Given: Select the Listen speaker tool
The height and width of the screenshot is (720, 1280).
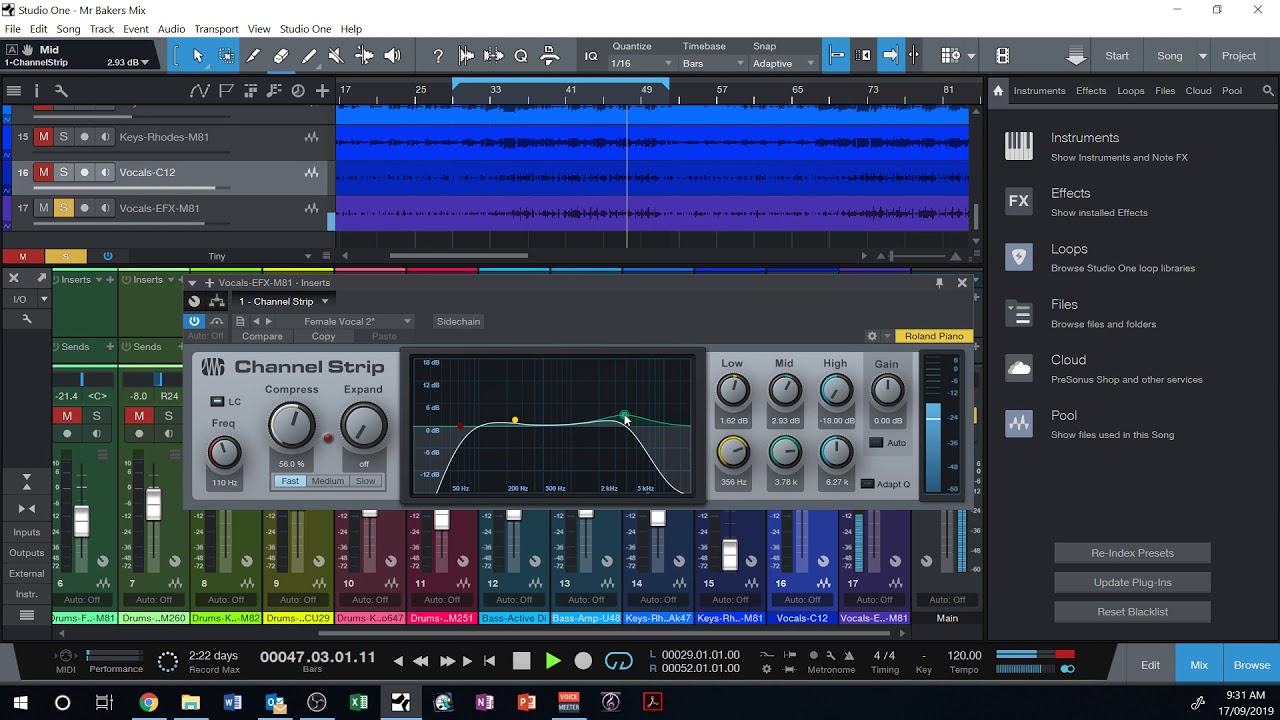Looking at the screenshot, I should [x=393, y=56].
